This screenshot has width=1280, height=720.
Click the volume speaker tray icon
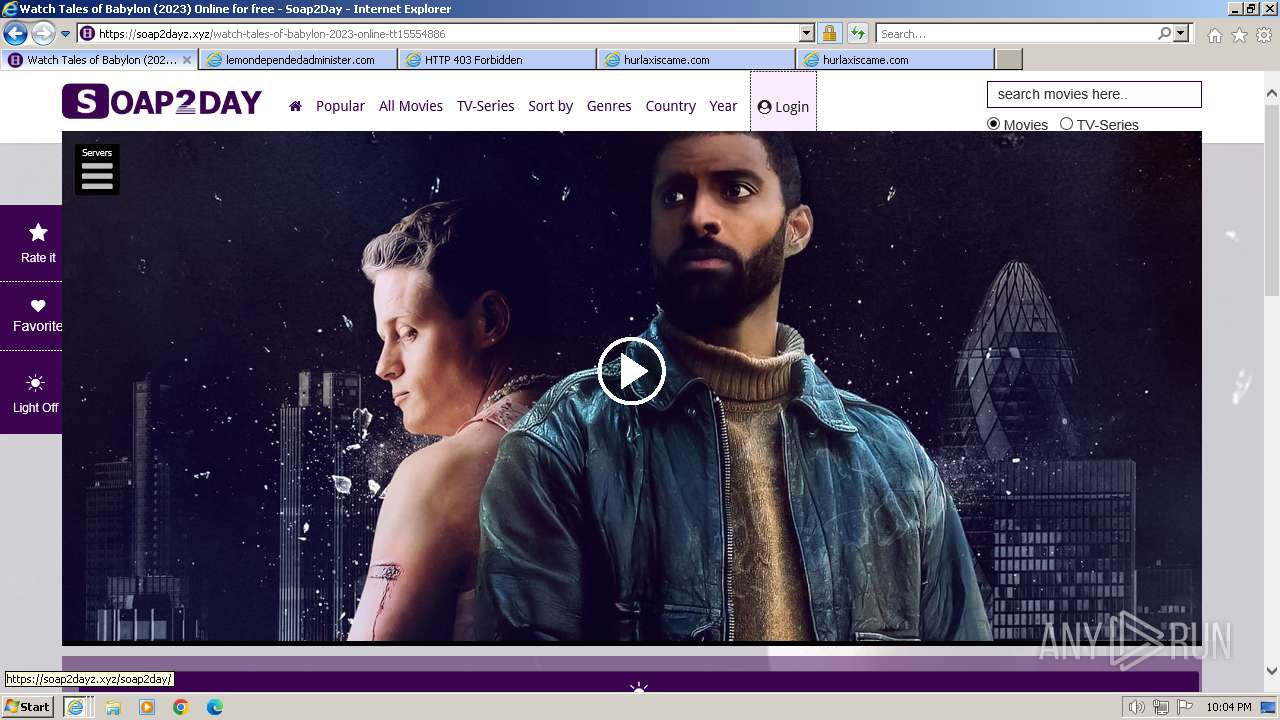coord(1137,707)
